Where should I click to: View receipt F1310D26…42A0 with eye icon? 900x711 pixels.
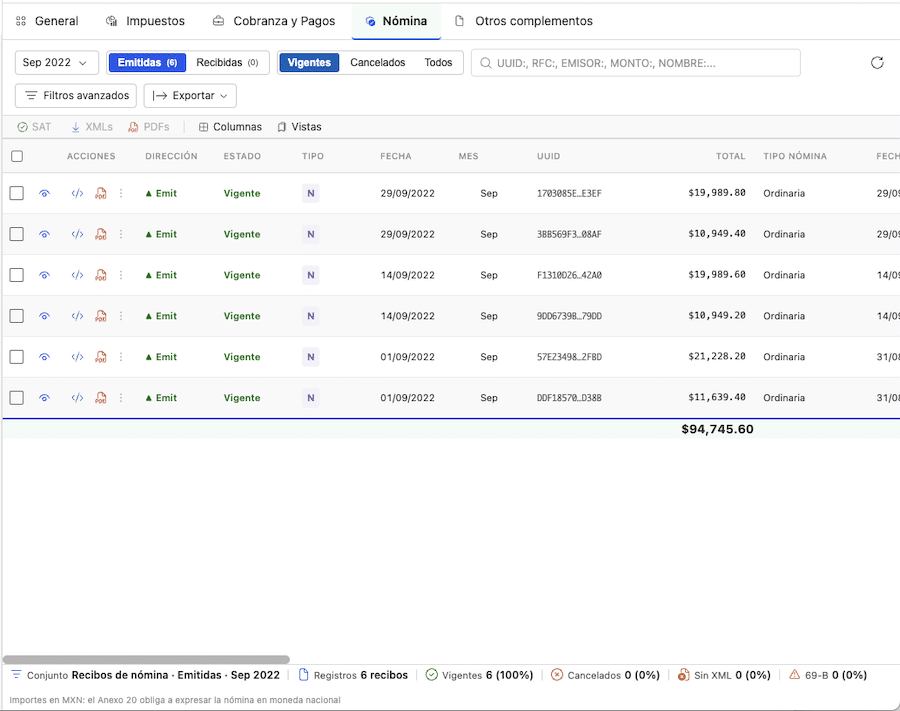(44, 275)
